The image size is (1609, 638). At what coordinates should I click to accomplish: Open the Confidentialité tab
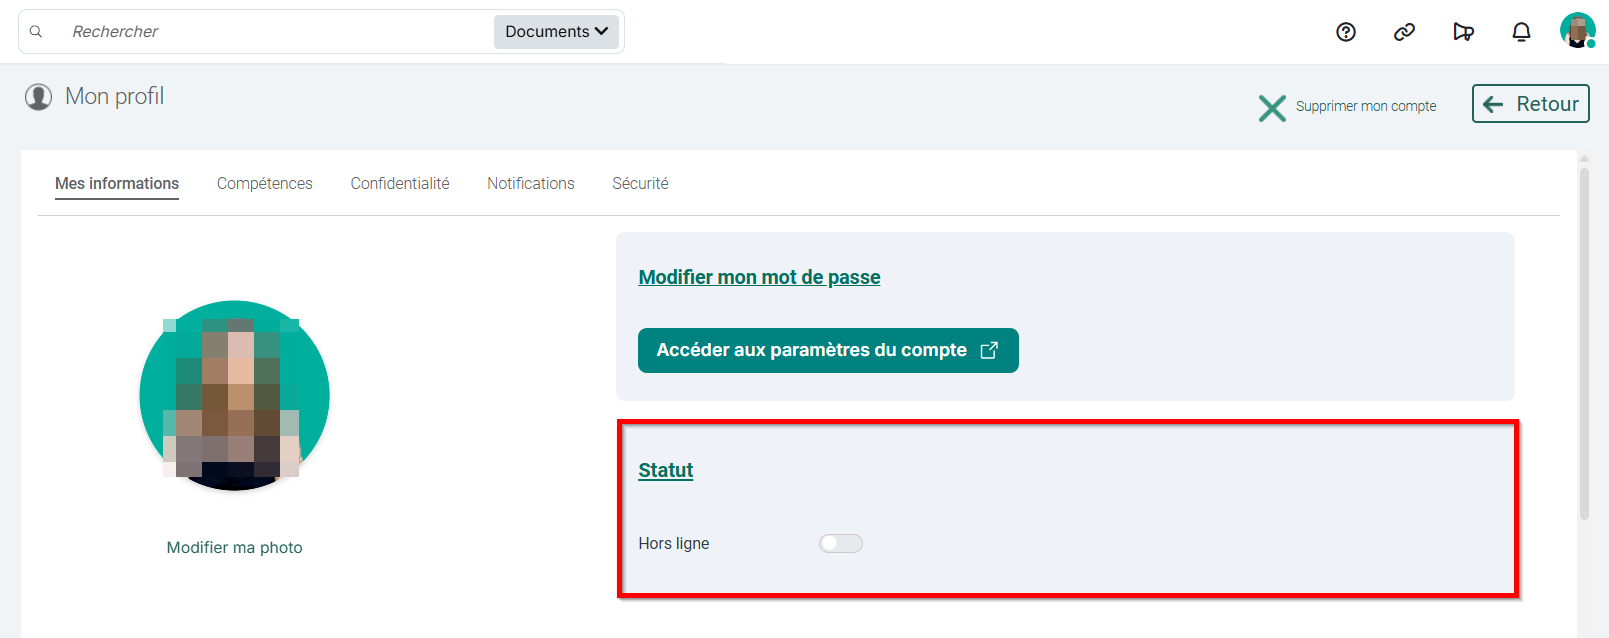[400, 184]
